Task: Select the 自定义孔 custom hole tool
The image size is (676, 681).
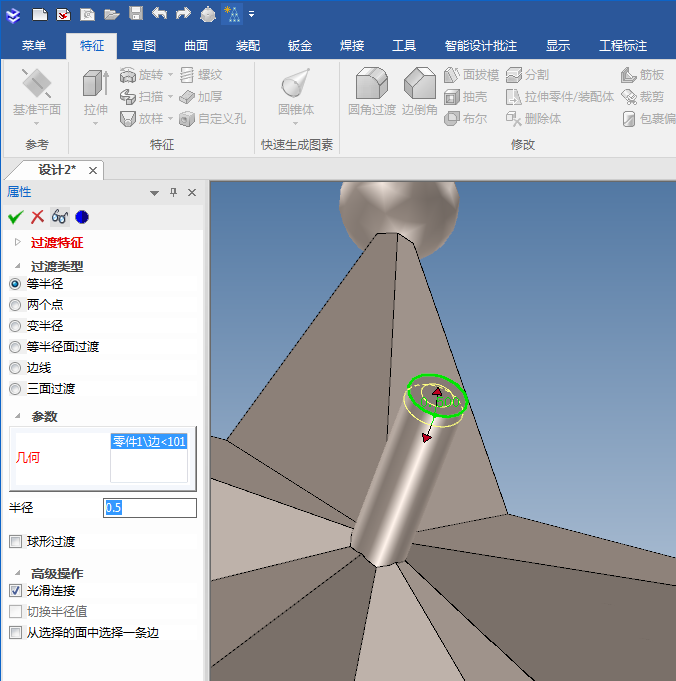Action: (213, 118)
